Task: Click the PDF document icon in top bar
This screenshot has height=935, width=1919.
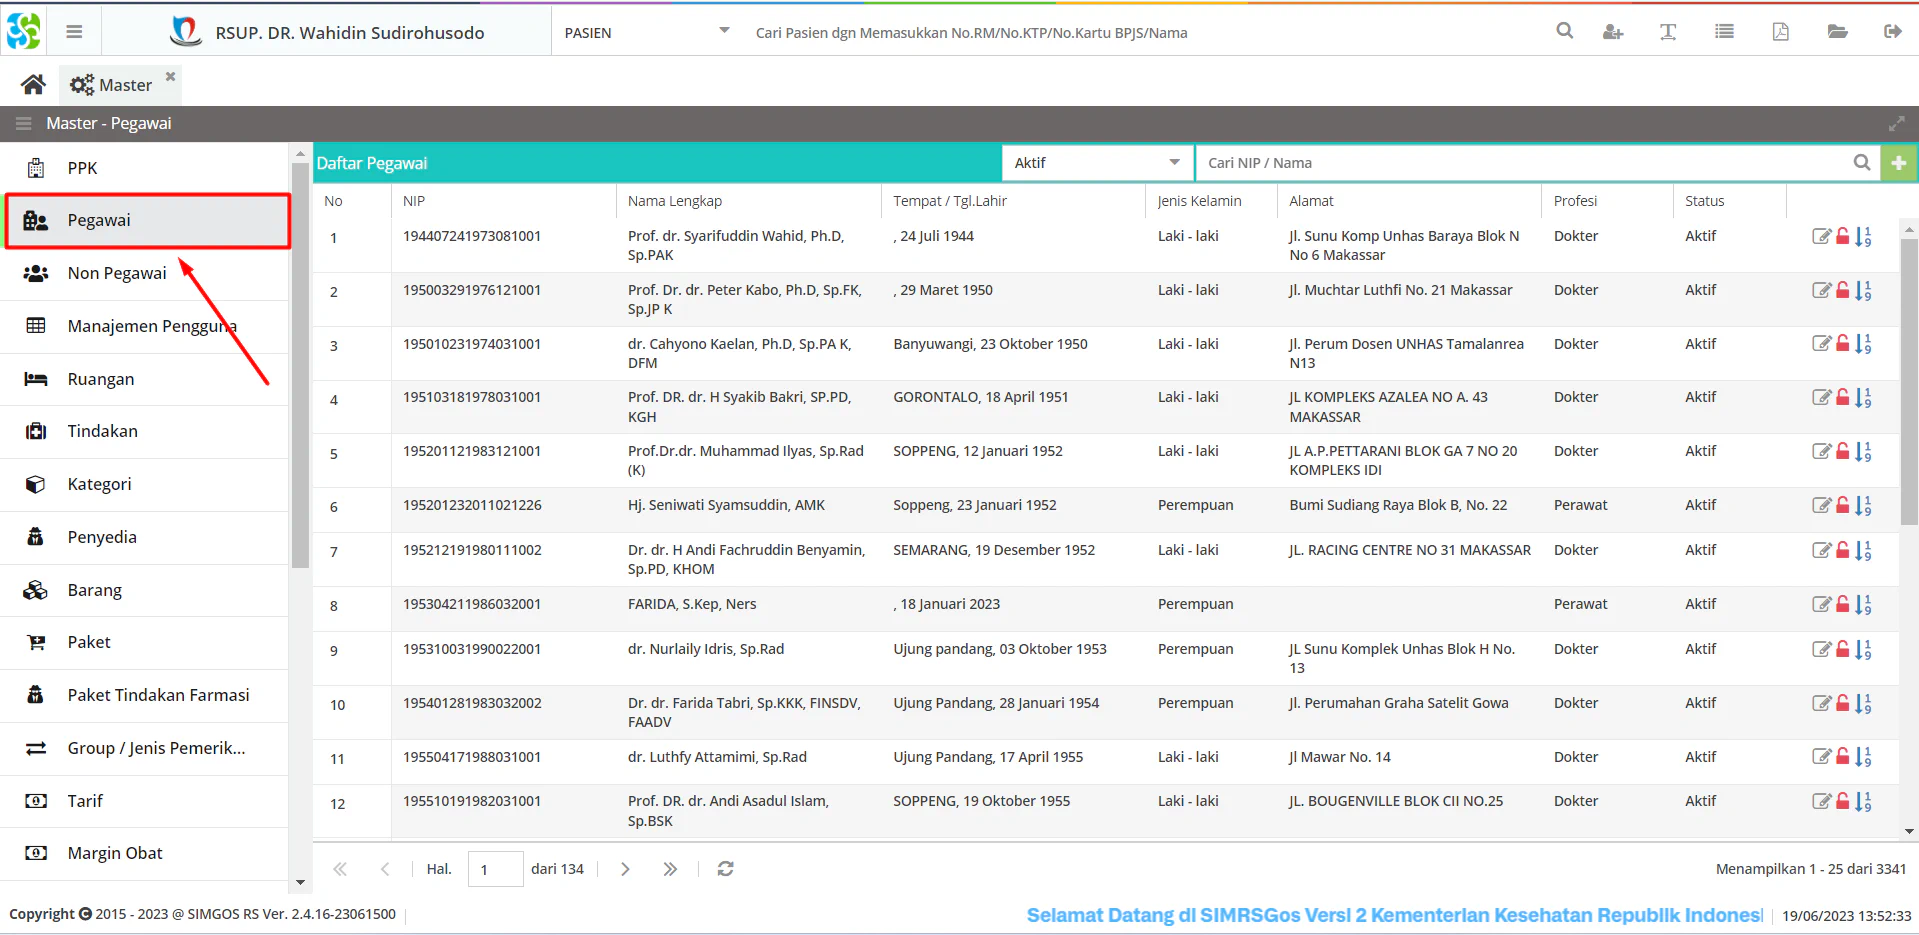Action: [1781, 32]
